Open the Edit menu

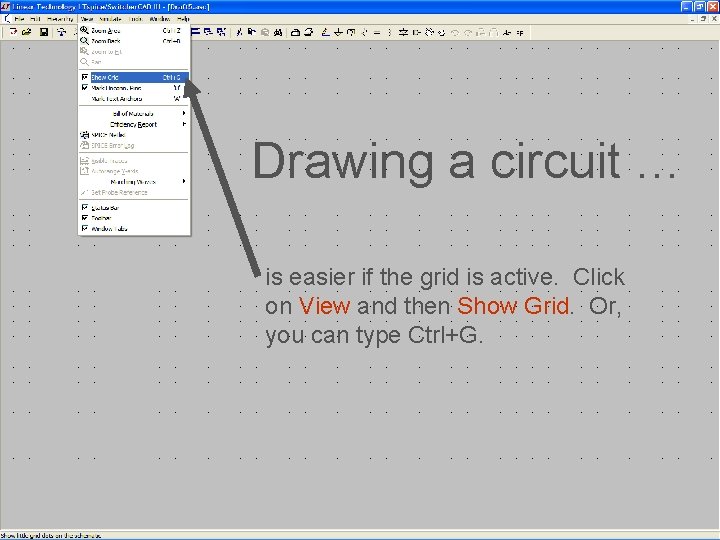(x=35, y=19)
